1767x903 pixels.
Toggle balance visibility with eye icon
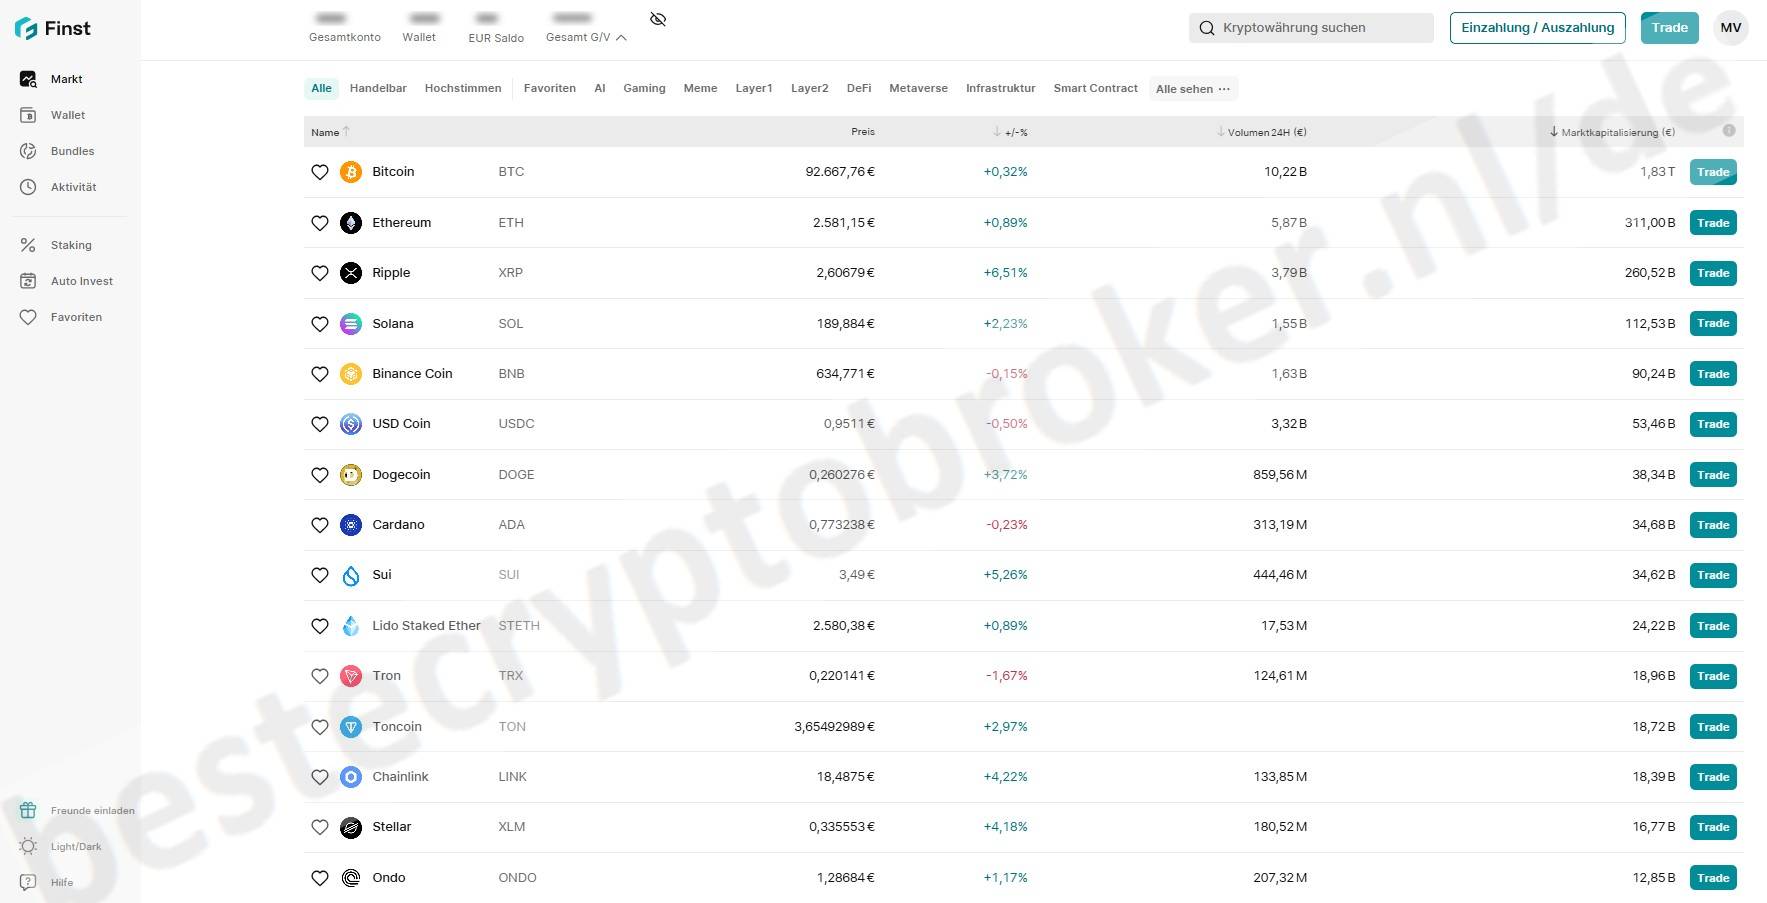pos(658,20)
